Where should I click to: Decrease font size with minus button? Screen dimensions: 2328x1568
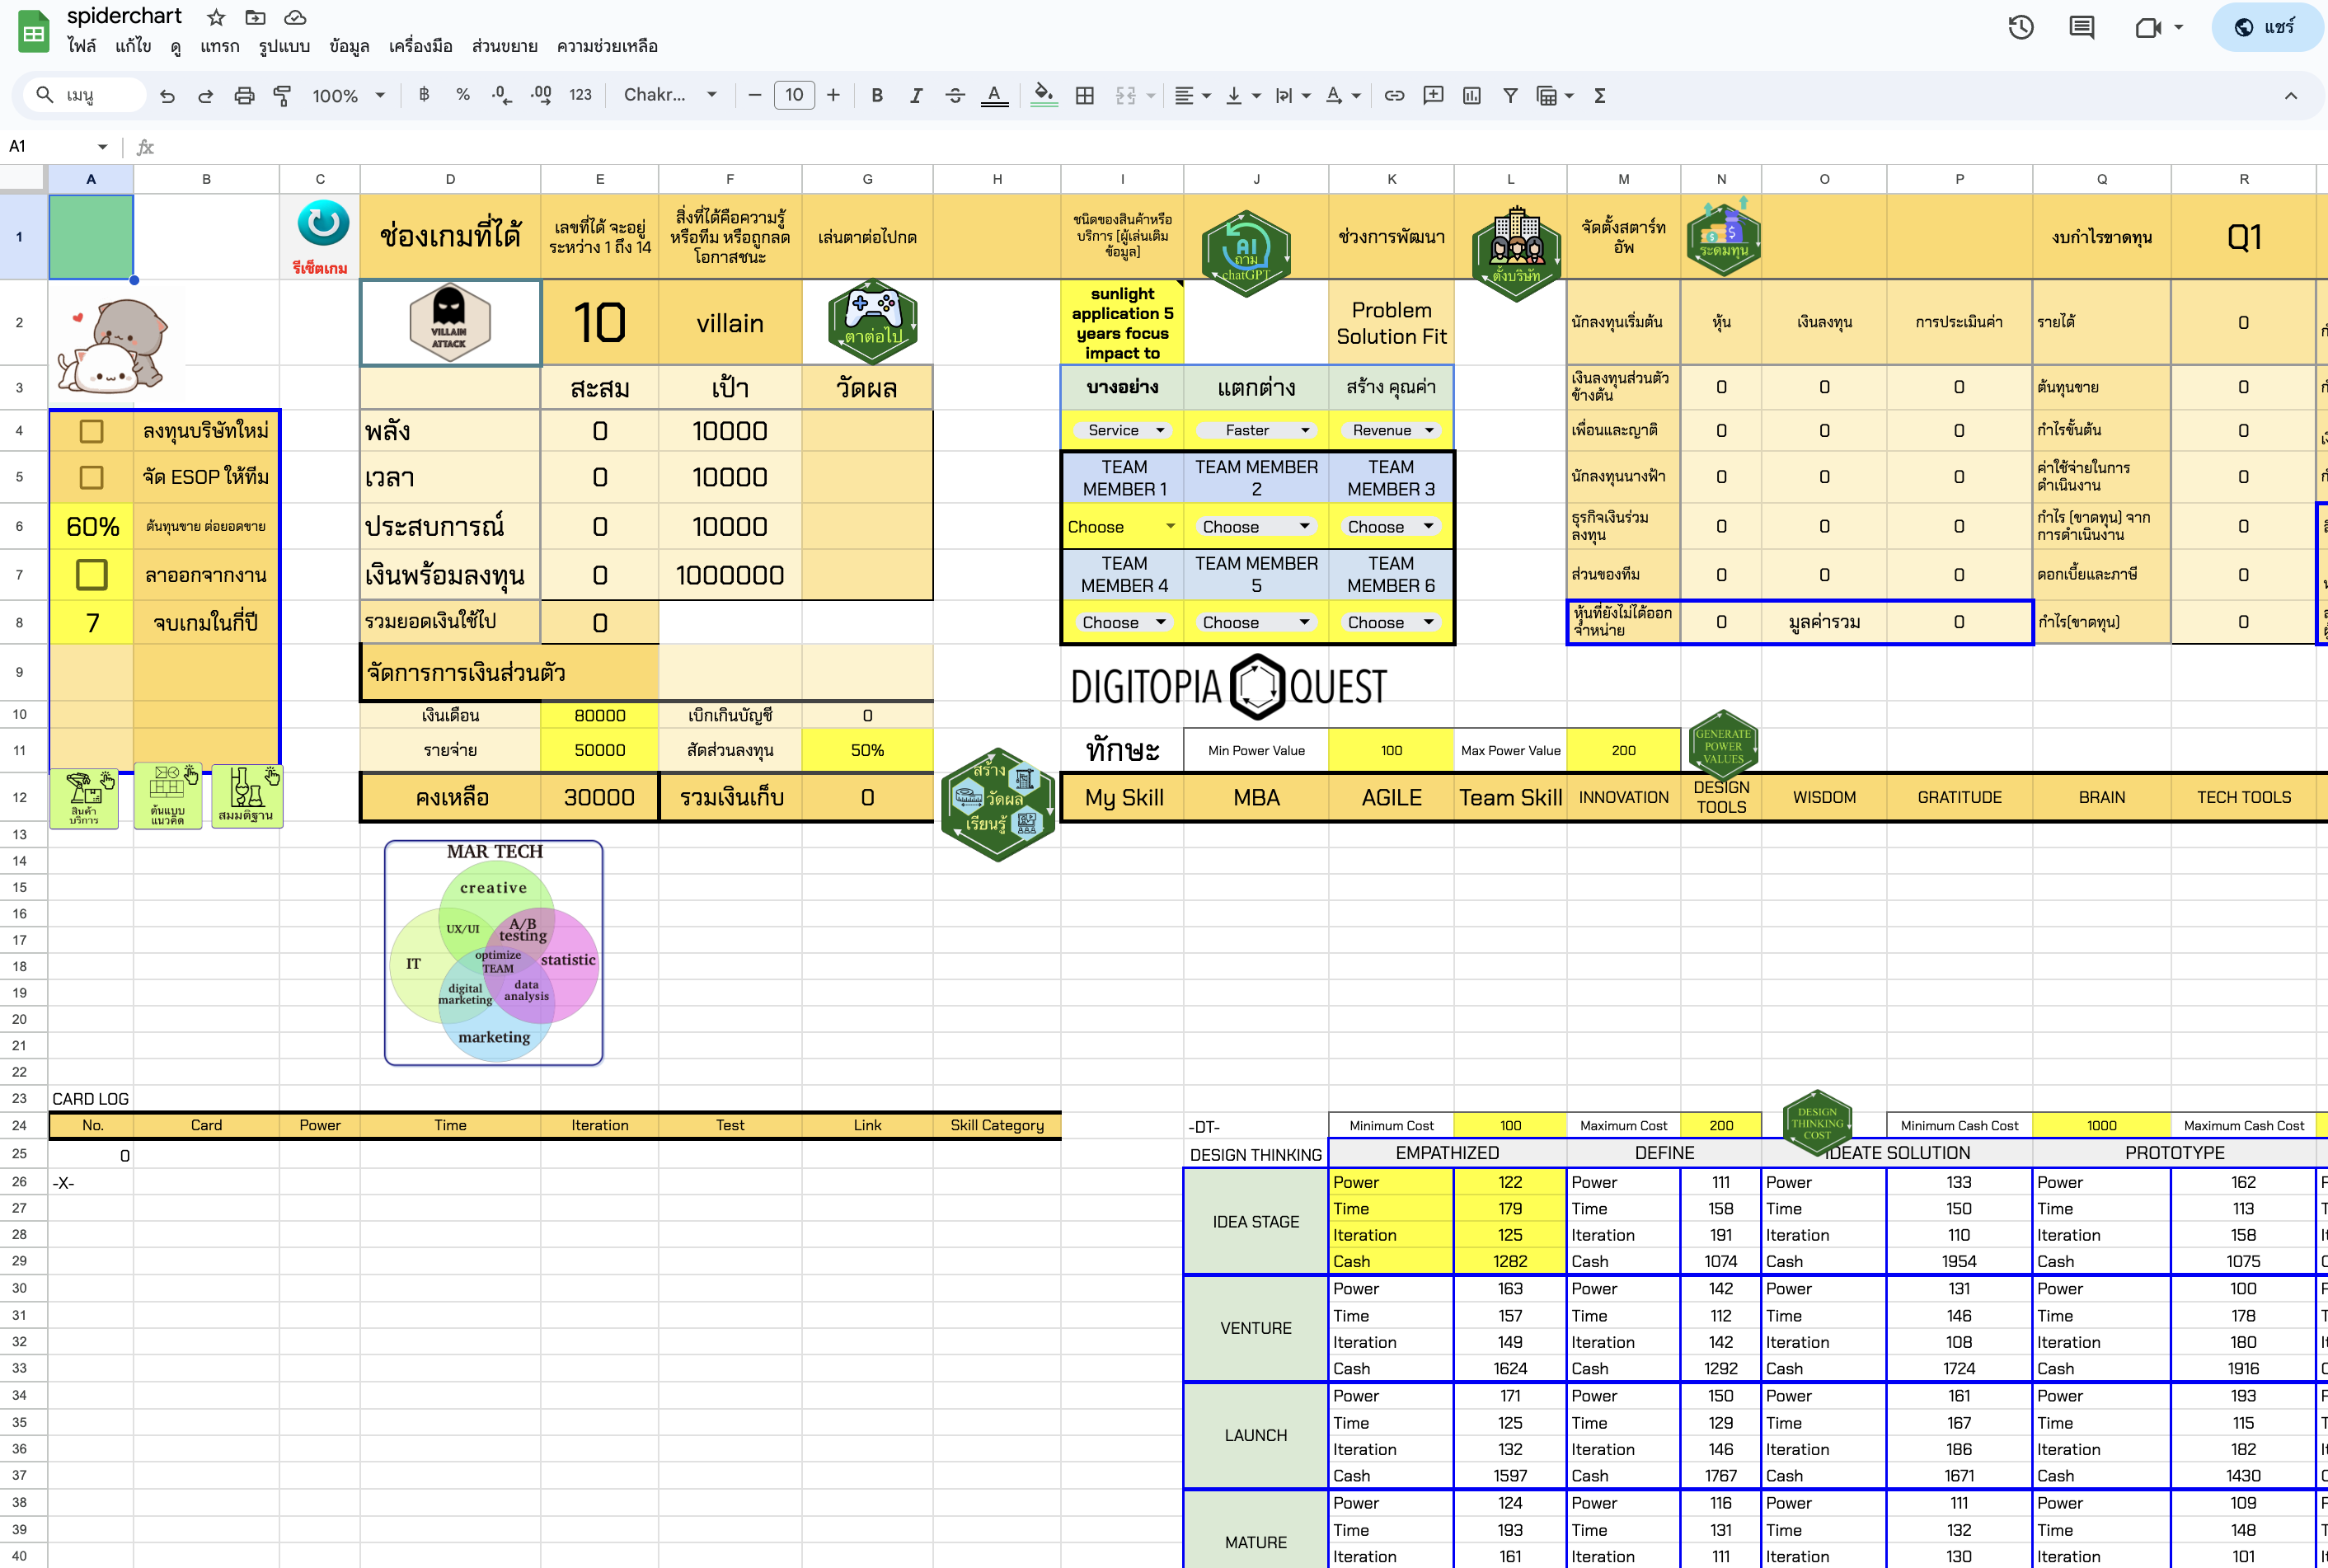point(755,95)
